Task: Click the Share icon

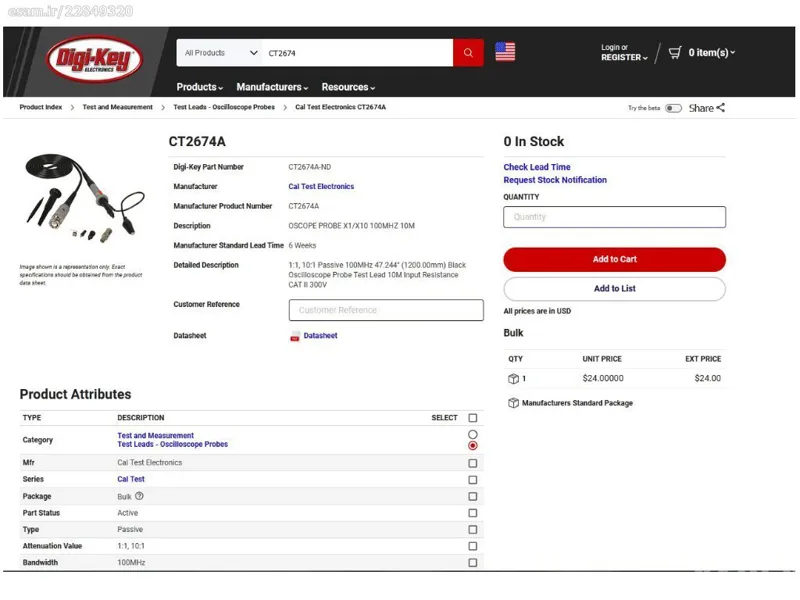Action: pyautogui.click(x=720, y=108)
